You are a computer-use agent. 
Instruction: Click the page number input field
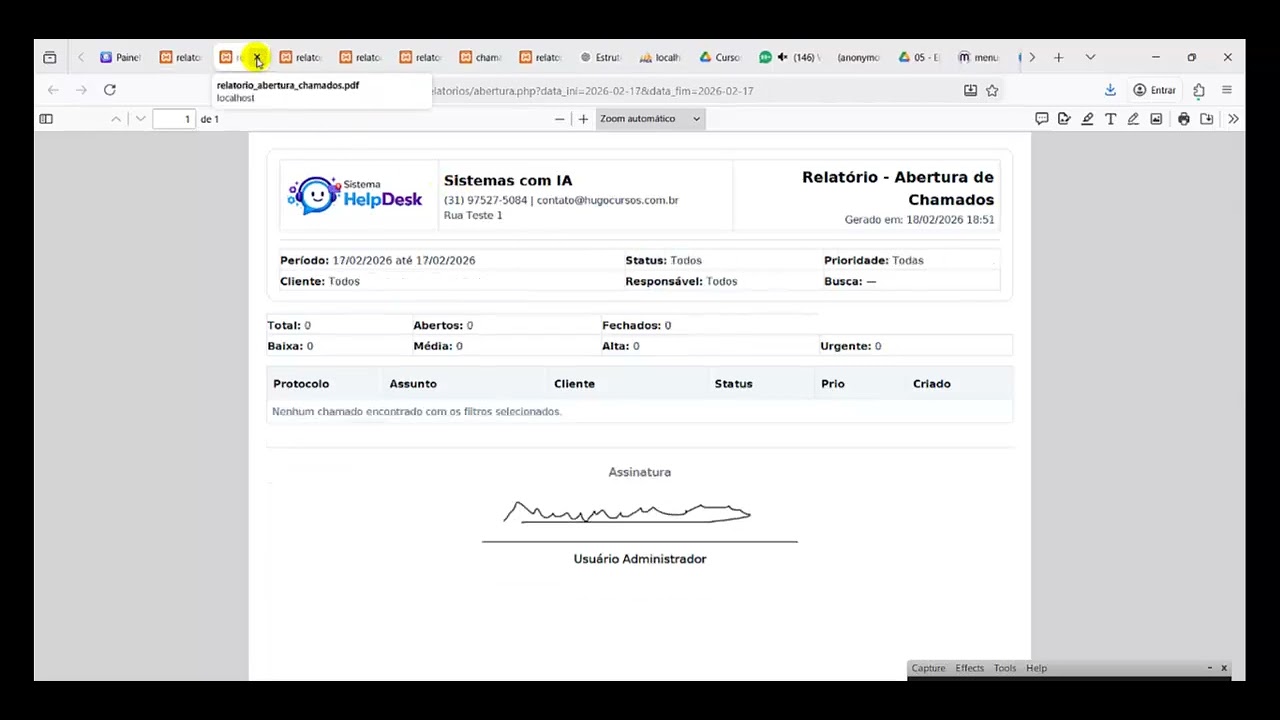coord(174,119)
